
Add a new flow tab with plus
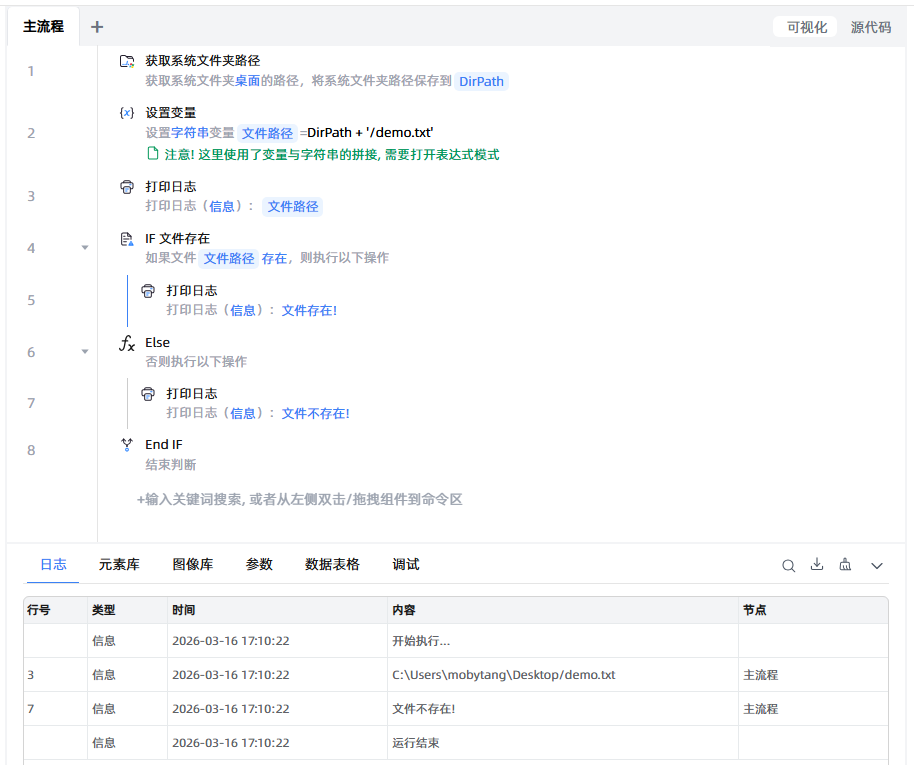[97, 27]
